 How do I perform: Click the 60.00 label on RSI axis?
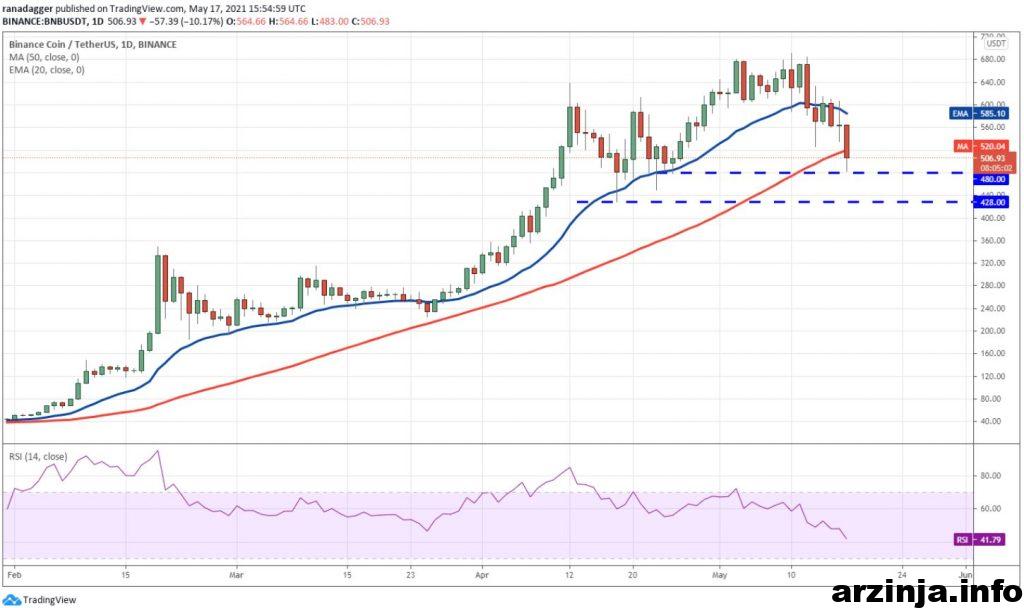coord(991,508)
